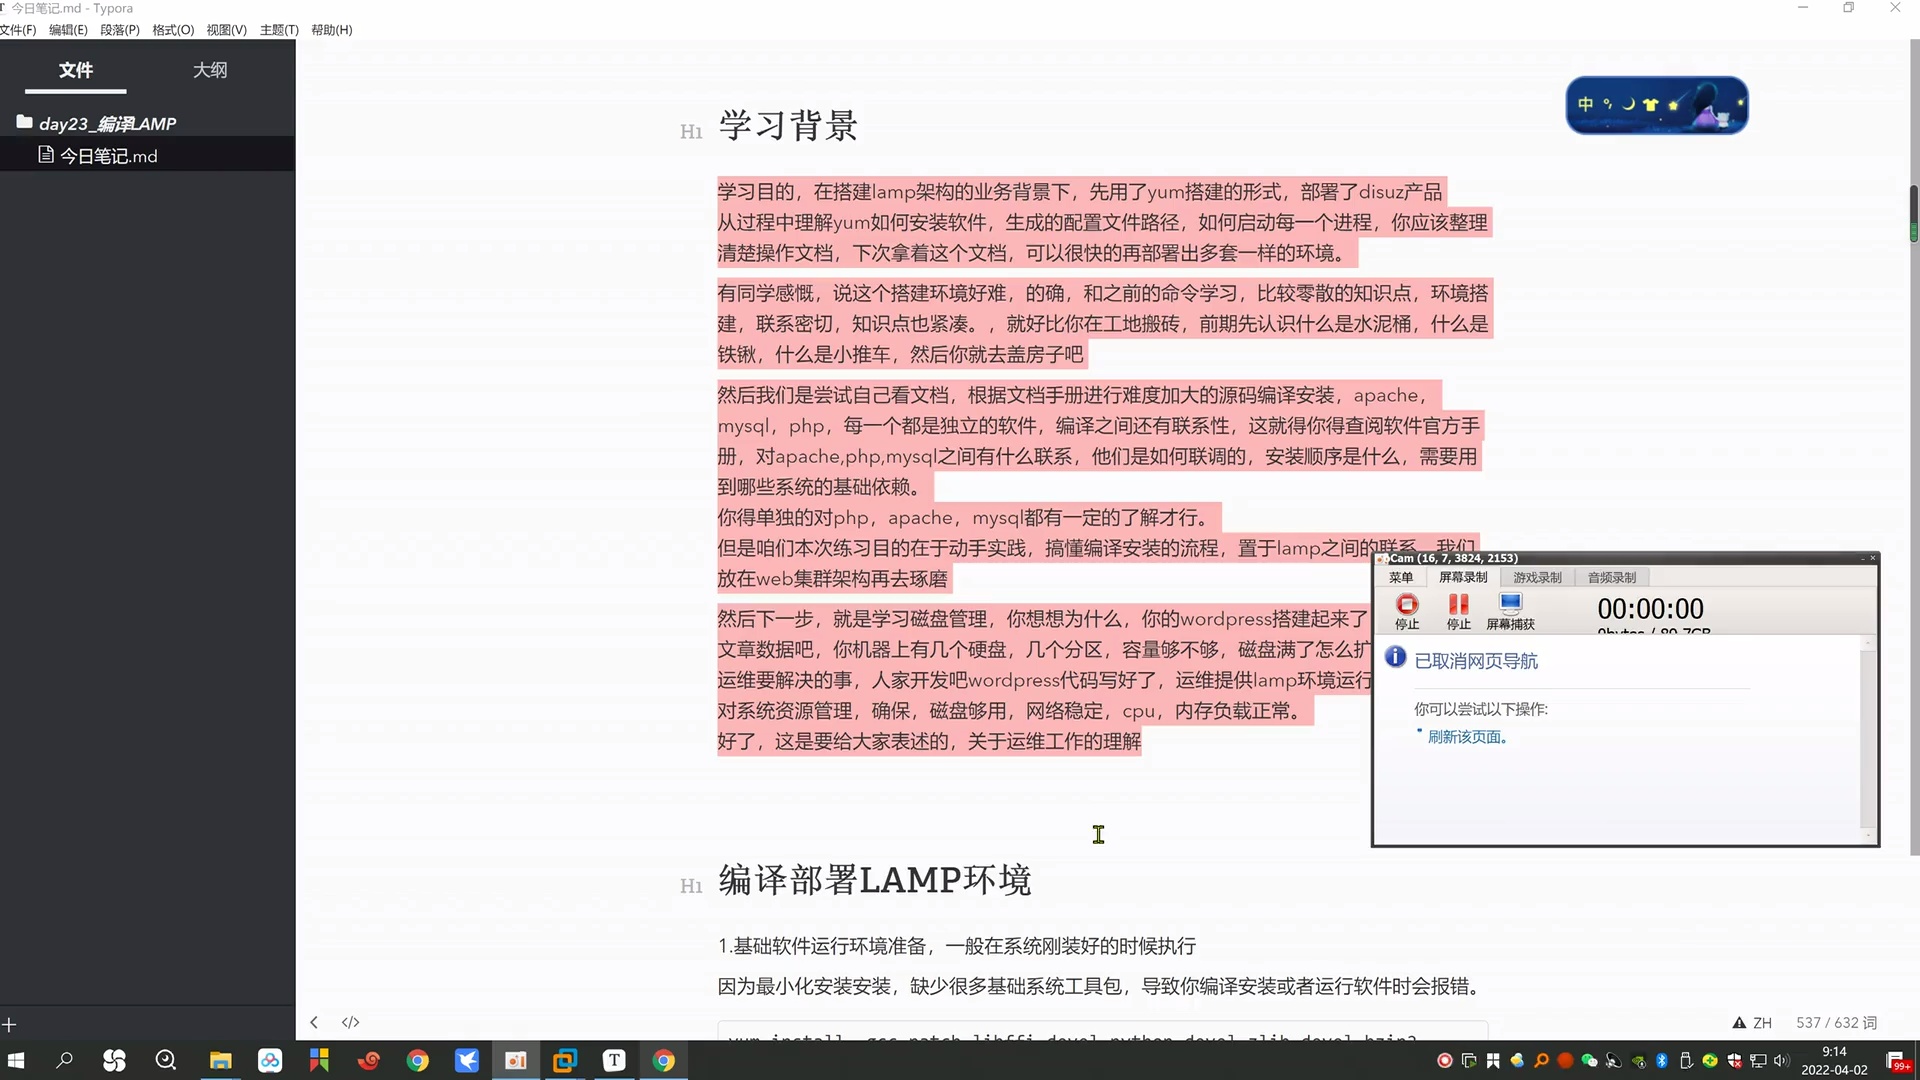
Task: Open the 537/632词 word count details
Action: tap(1838, 1022)
